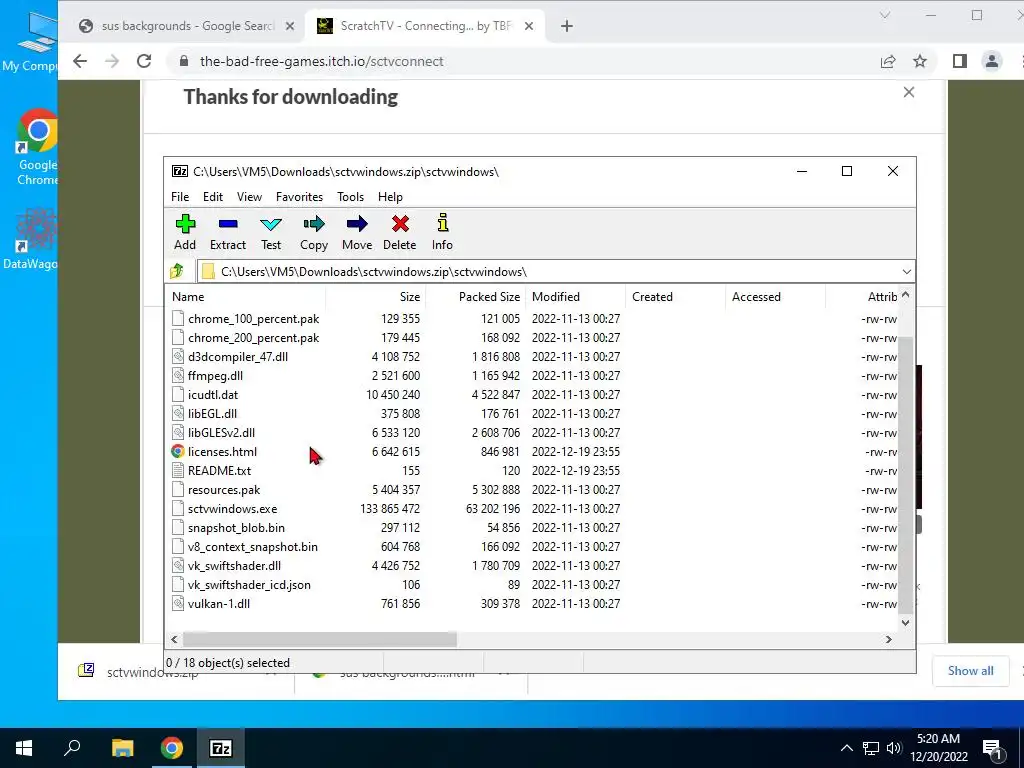Sort by the Accessed column header
The width and height of the screenshot is (1024, 768).
(x=776, y=296)
